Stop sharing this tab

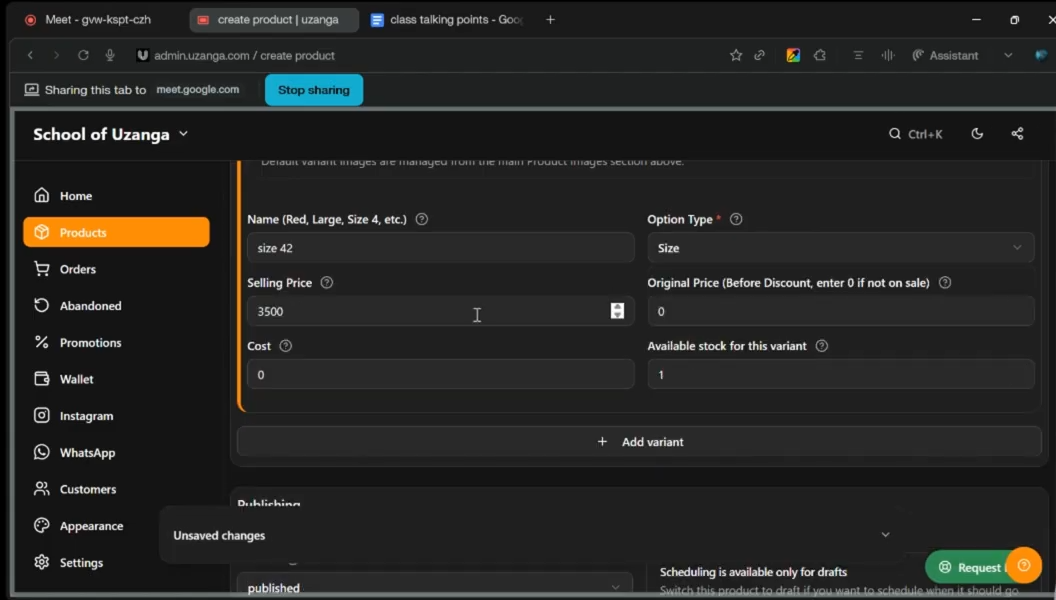[x=314, y=90]
